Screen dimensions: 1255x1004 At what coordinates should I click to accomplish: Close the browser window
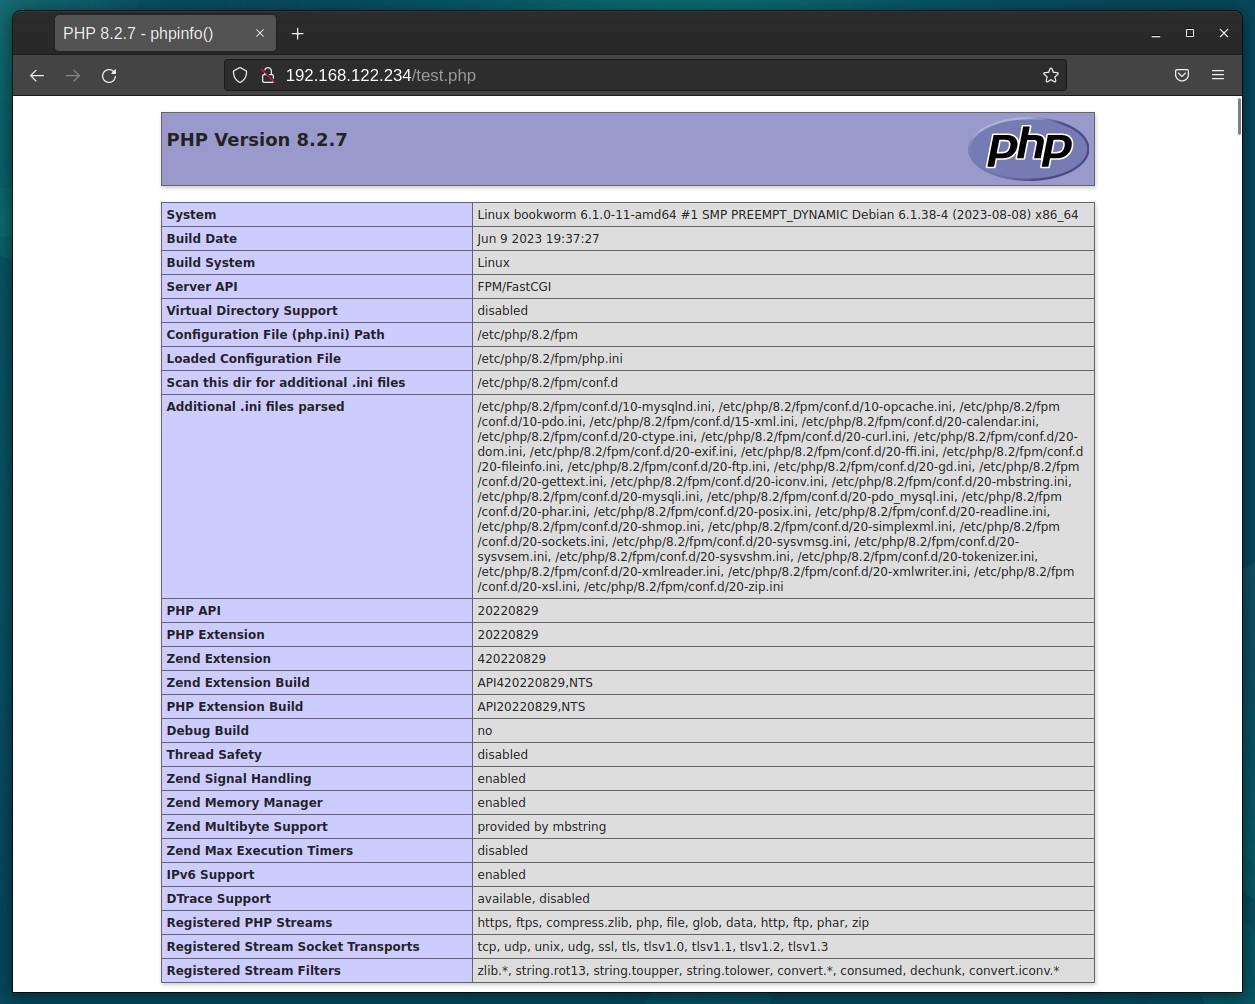pyautogui.click(x=1223, y=33)
